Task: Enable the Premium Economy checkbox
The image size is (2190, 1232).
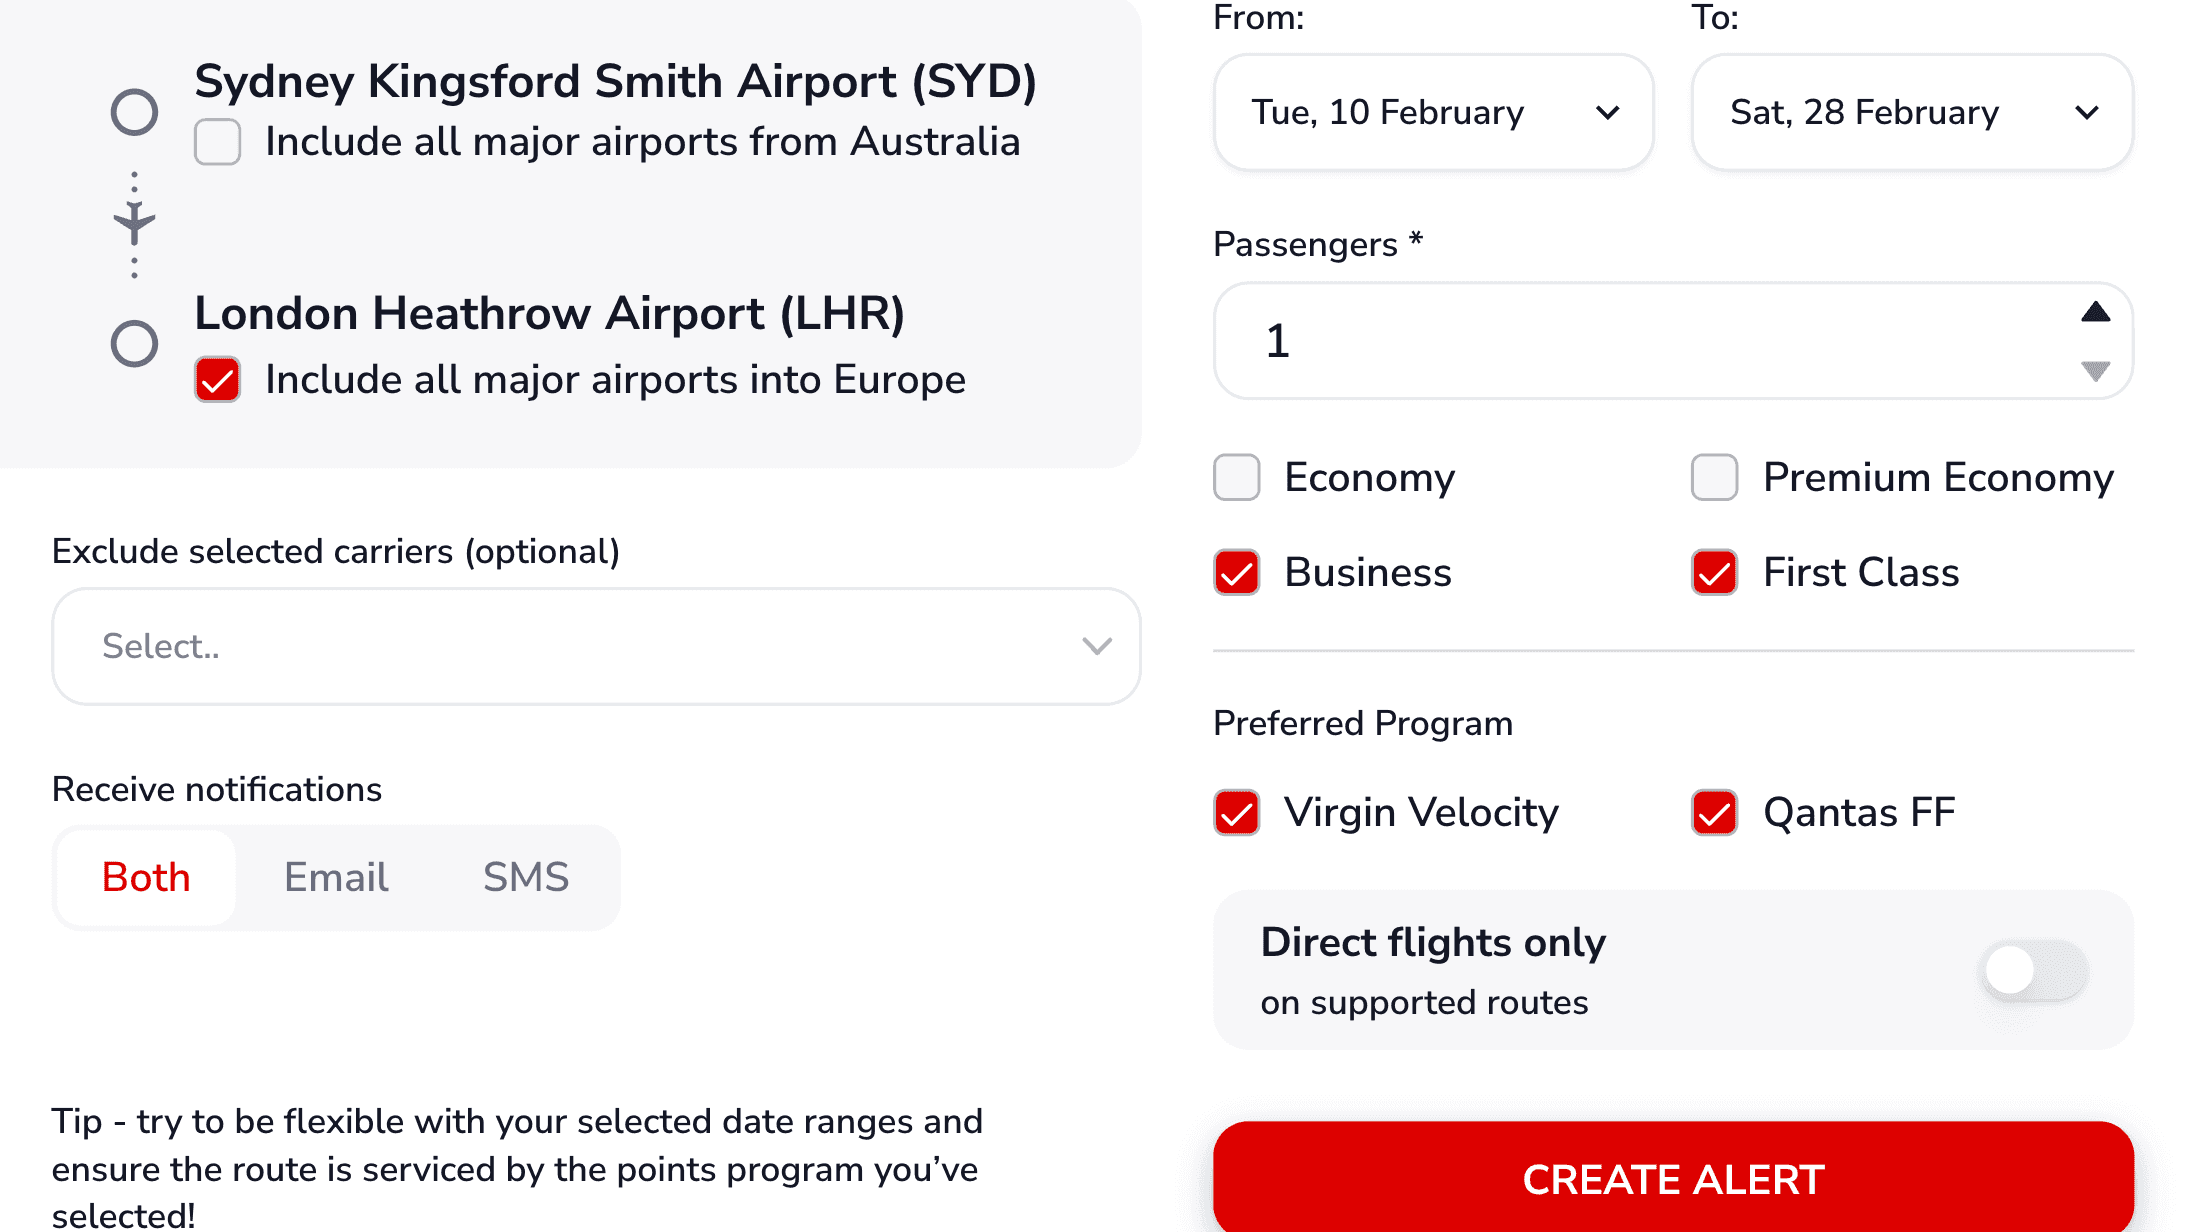Action: coord(1713,478)
